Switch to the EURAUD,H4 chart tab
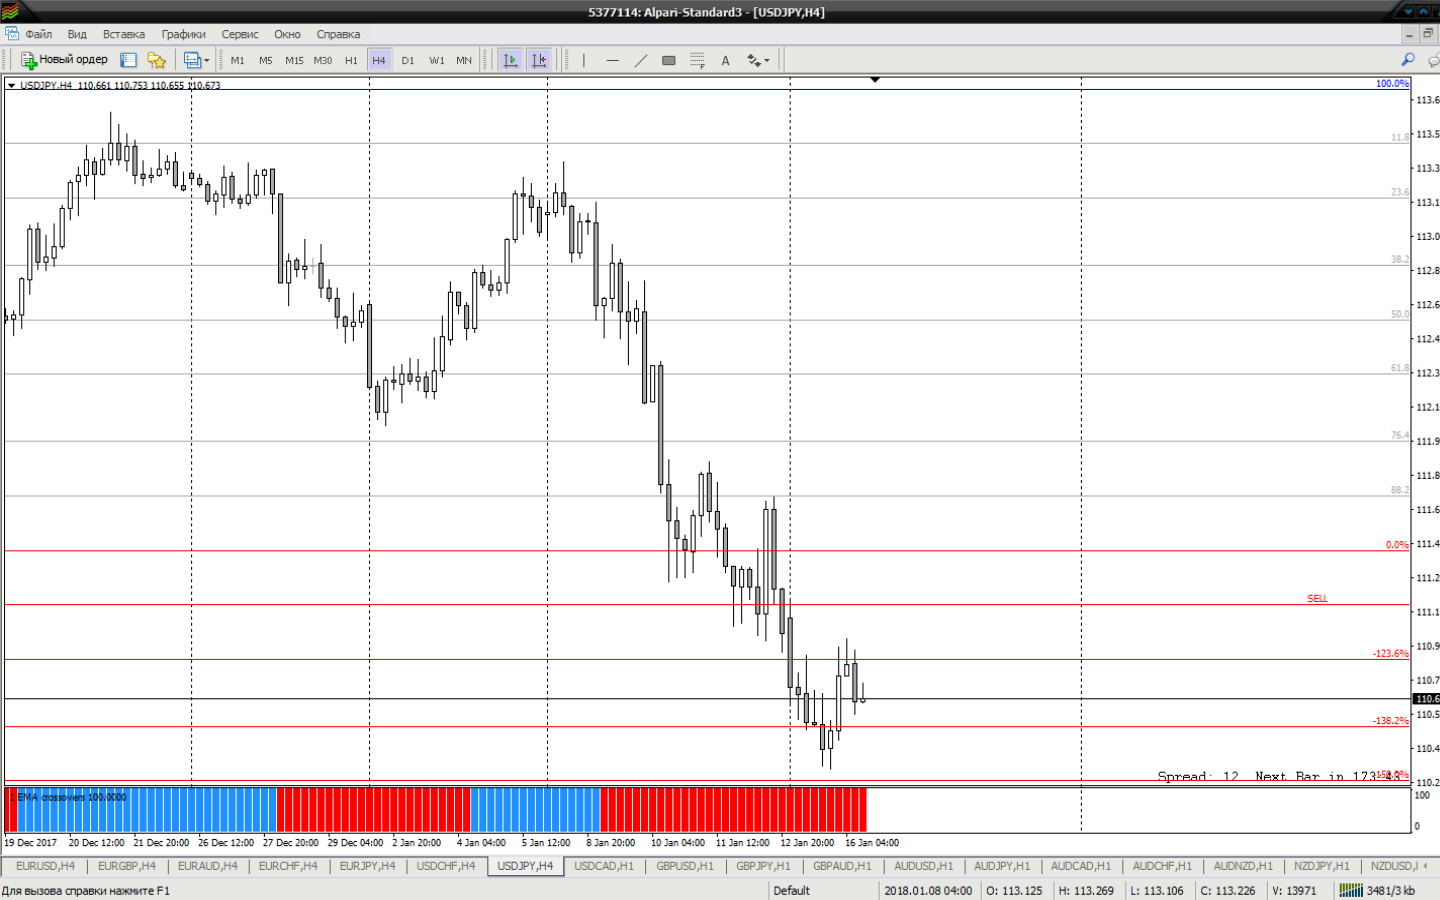1440x900 pixels. tap(208, 866)
